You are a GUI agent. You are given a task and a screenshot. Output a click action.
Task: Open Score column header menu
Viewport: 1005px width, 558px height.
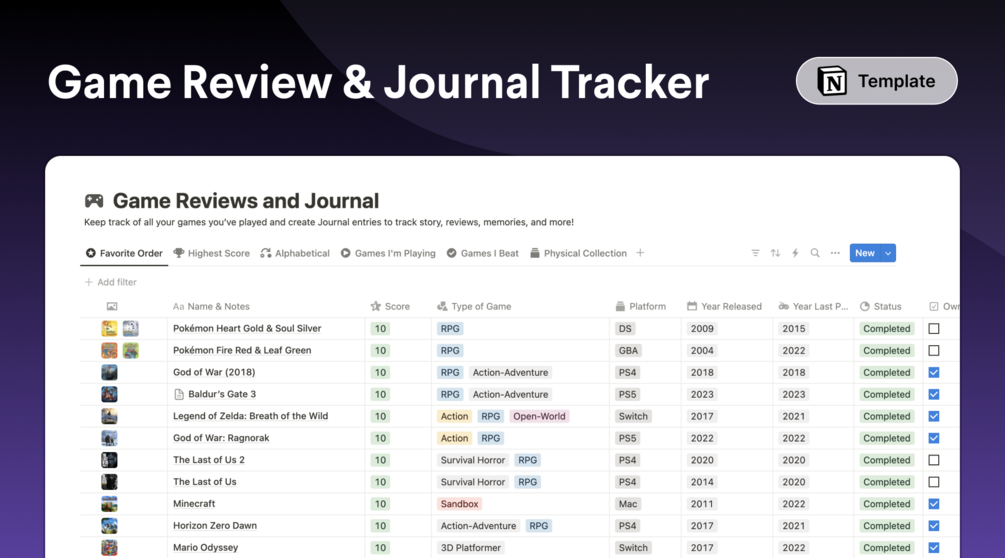(x=390, y=306)
